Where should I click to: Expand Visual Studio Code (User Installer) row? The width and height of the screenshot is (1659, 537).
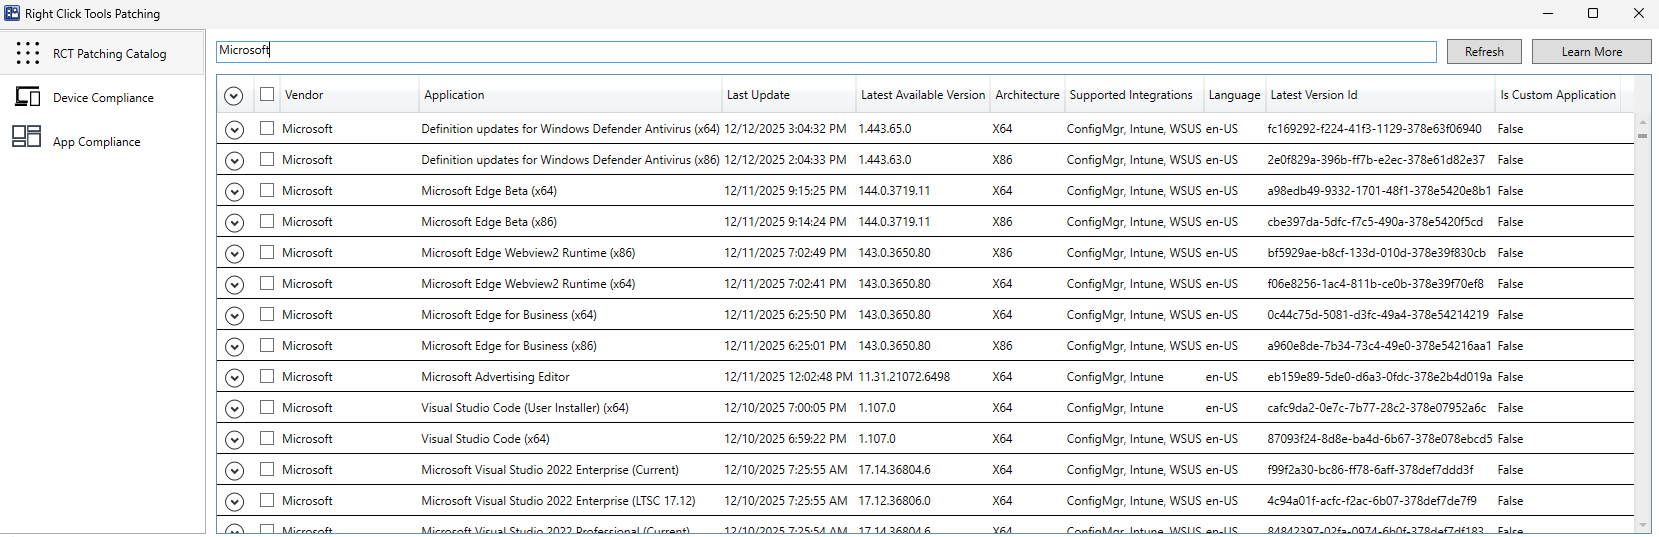tap(234, 409)
